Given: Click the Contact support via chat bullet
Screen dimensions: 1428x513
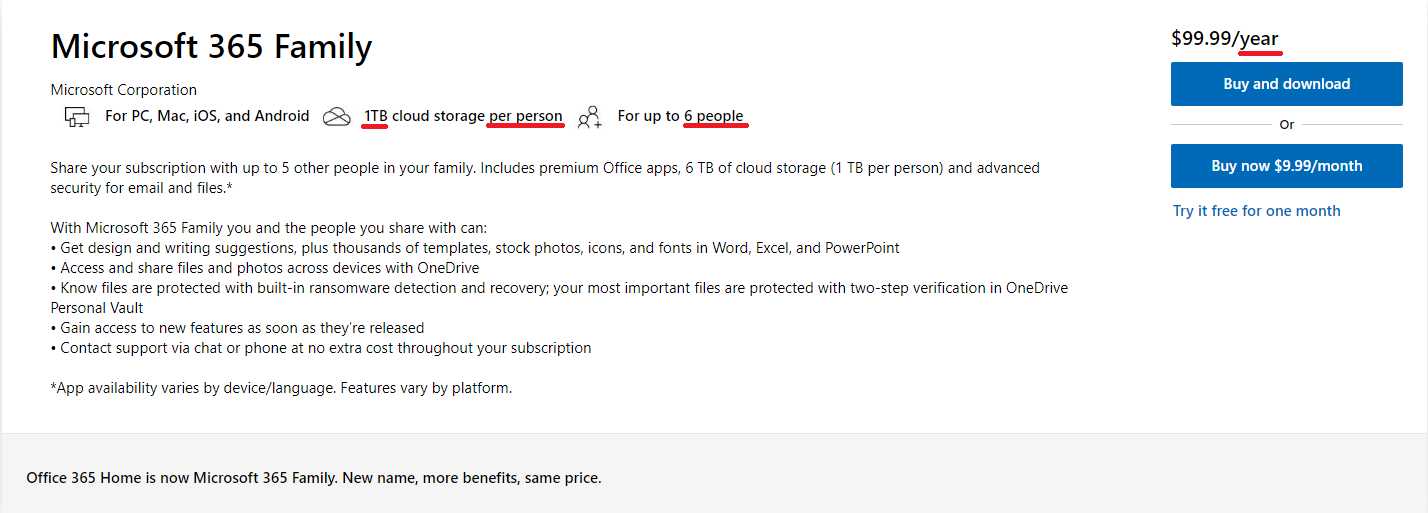Looking at the screenshot, I should coord(325,348).
